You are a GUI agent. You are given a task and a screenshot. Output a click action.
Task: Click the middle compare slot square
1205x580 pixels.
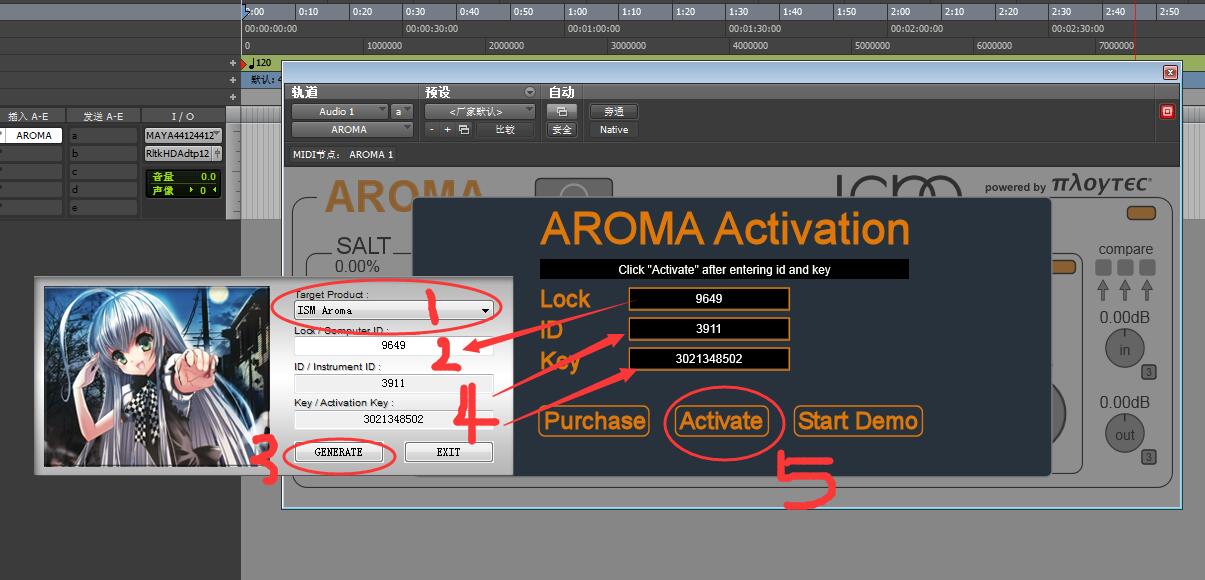point(1125,267)
